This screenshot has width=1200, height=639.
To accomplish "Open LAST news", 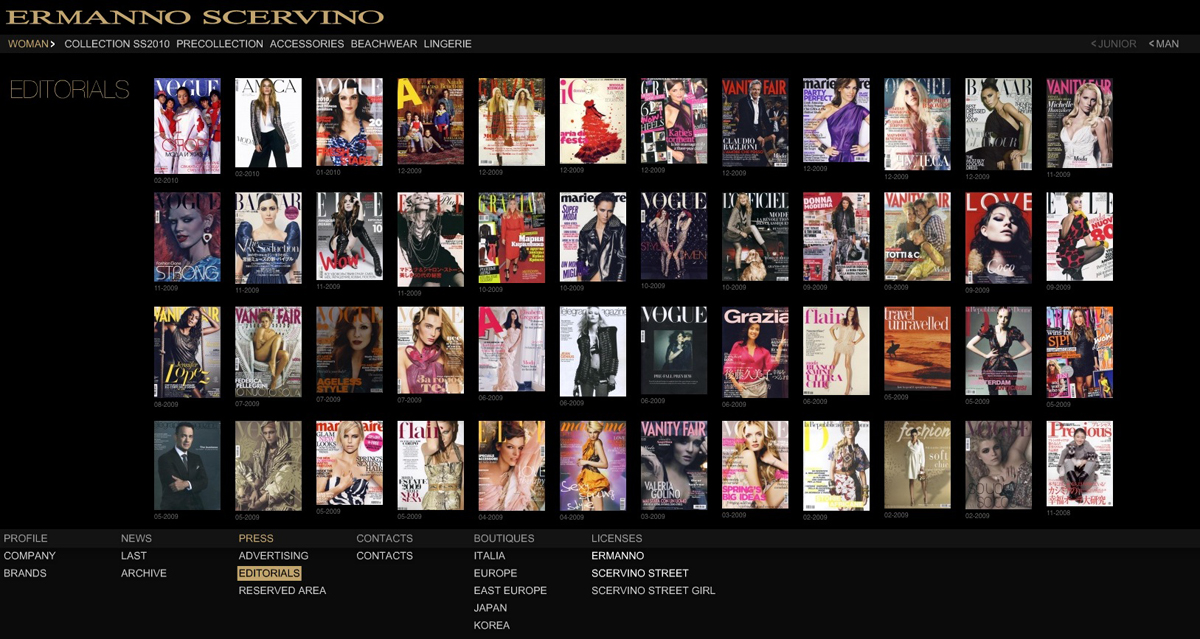I will tap(134, 556).
